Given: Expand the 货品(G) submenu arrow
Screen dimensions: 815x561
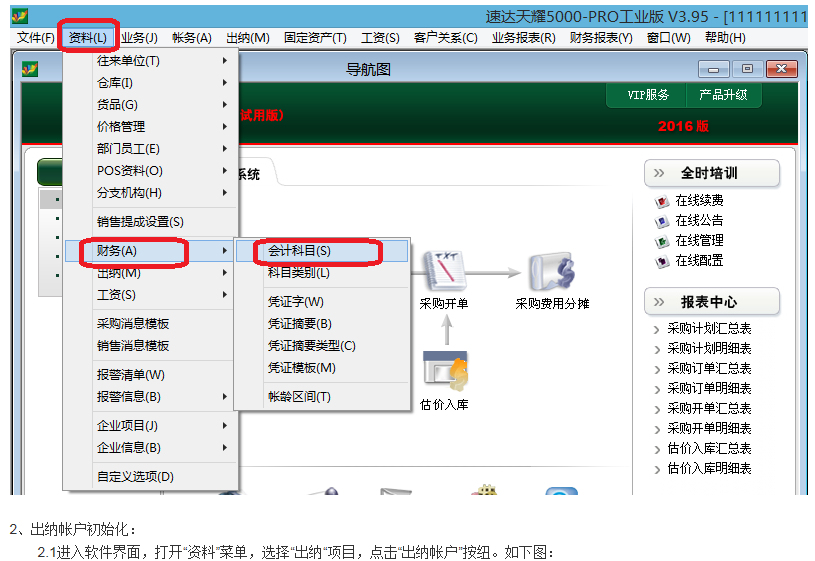Looking at the screenshot, I should pyautogui.click(x=225, y=105).
